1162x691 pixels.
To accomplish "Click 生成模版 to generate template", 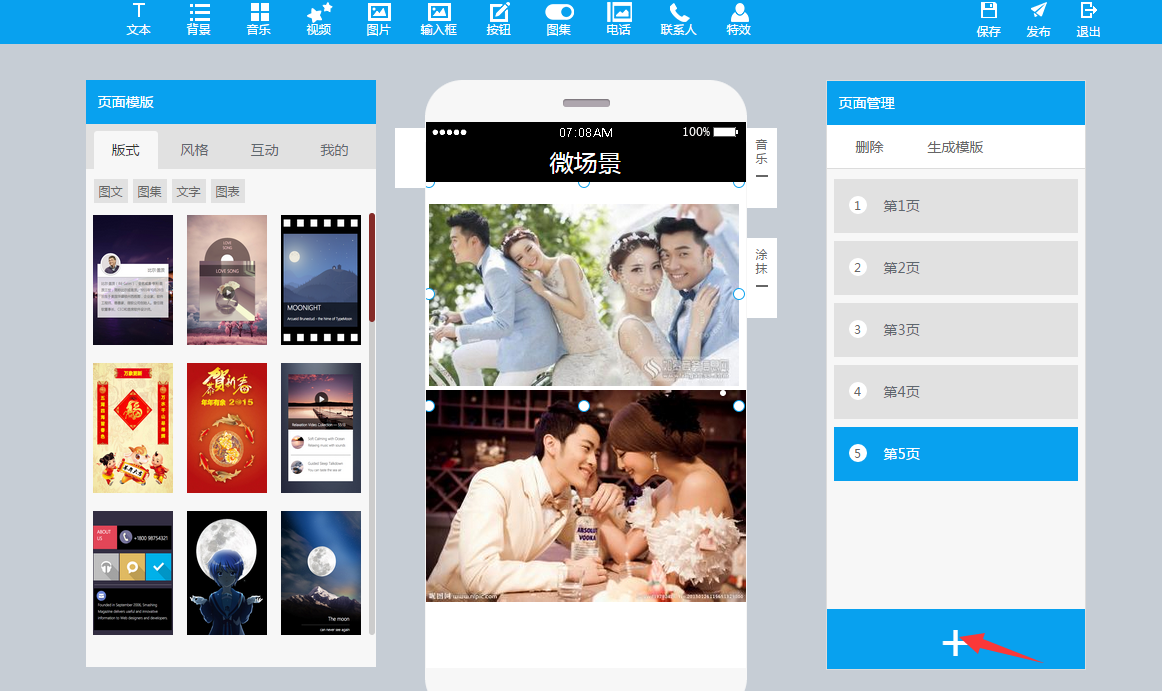I will point(955,147).
